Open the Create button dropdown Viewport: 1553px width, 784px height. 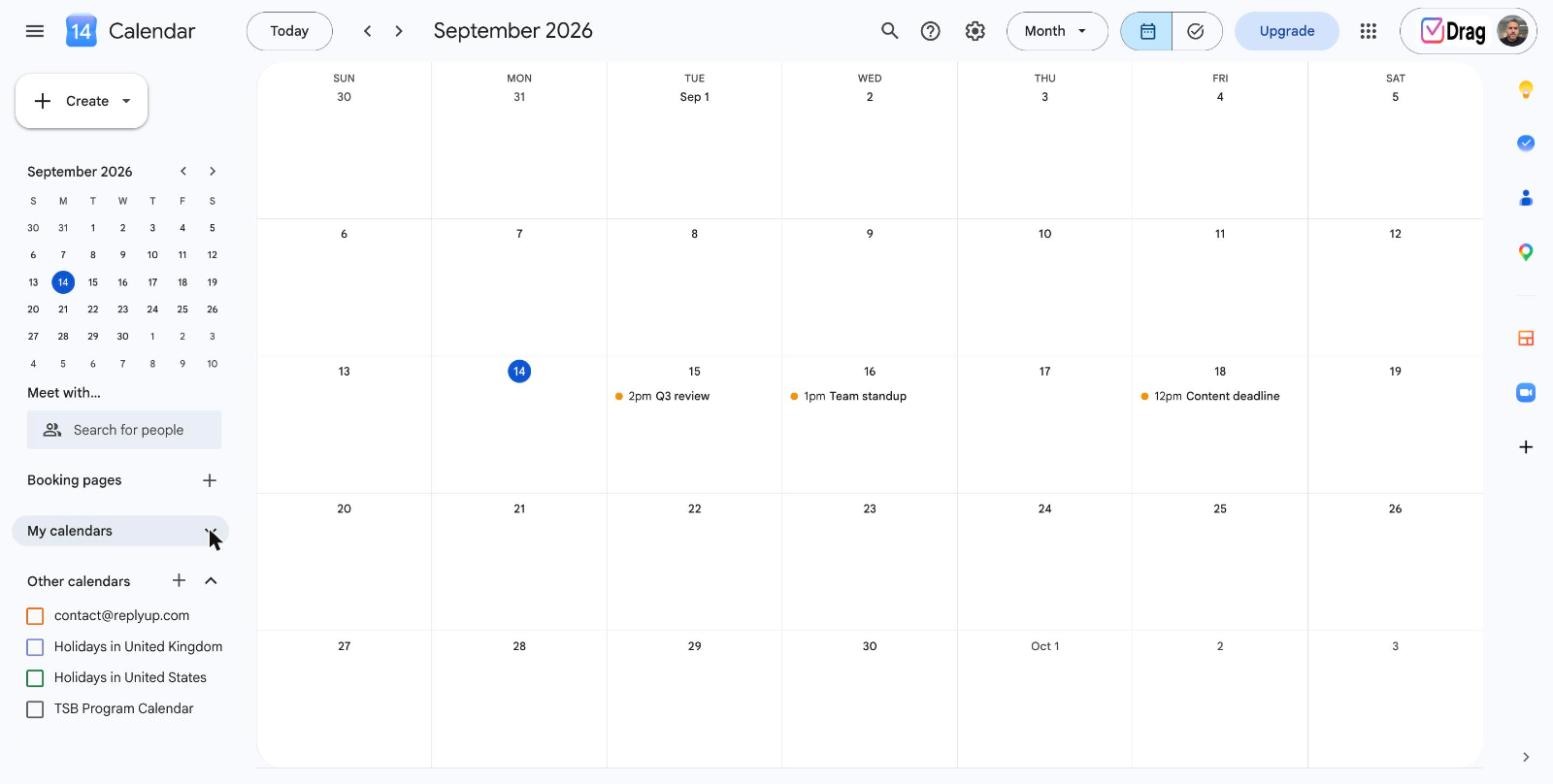click(126, 101)
